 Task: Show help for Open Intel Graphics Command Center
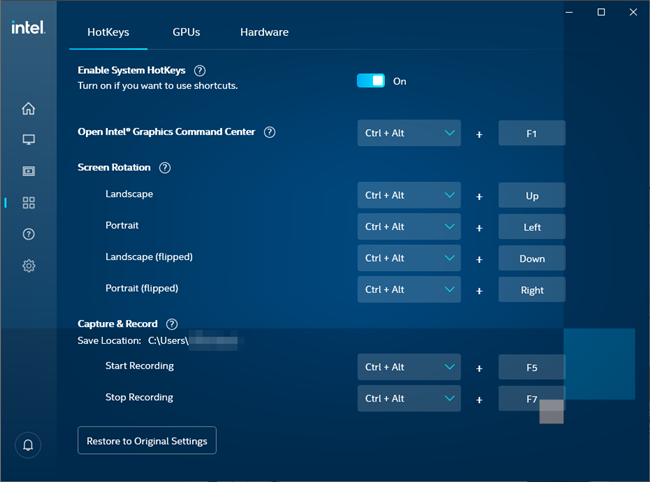click(269, 132)
